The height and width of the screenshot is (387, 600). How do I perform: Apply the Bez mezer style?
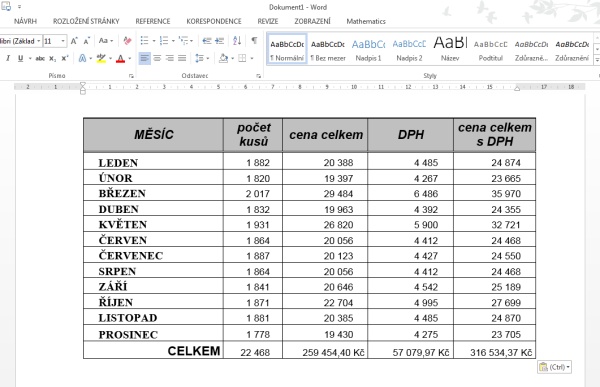(x=328, y=50)
